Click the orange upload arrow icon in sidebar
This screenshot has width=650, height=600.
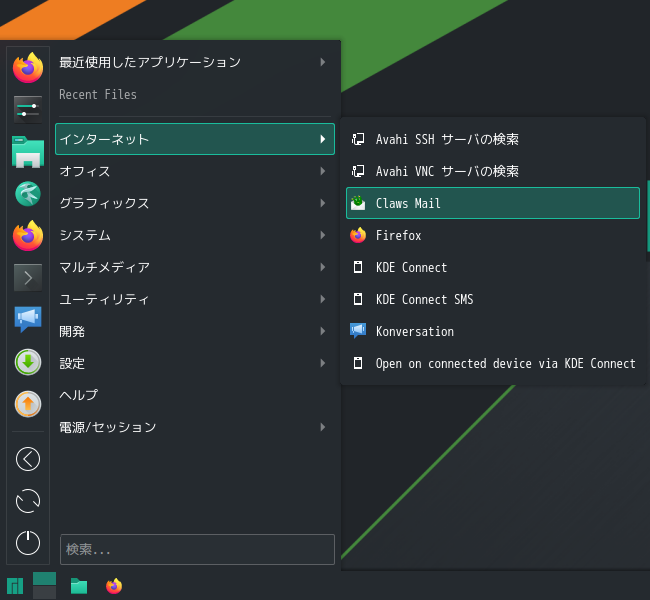click(x=28, y=404)
